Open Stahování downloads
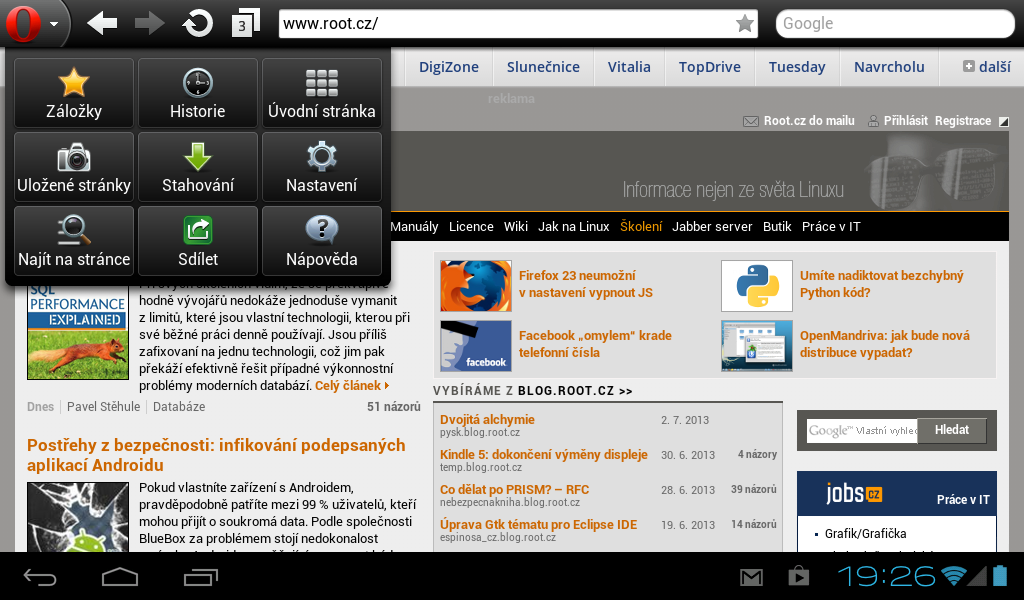This screenshot has width=1024, height=600. [x=197, y=166]
